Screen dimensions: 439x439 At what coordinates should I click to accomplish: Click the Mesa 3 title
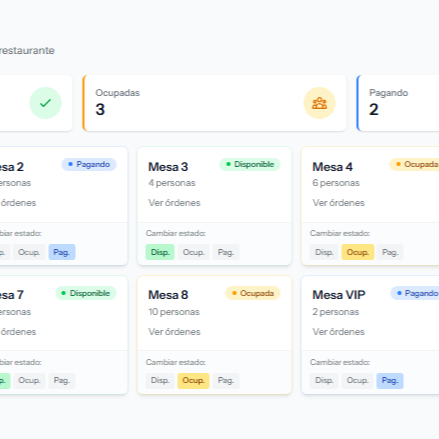pos(168,167)
